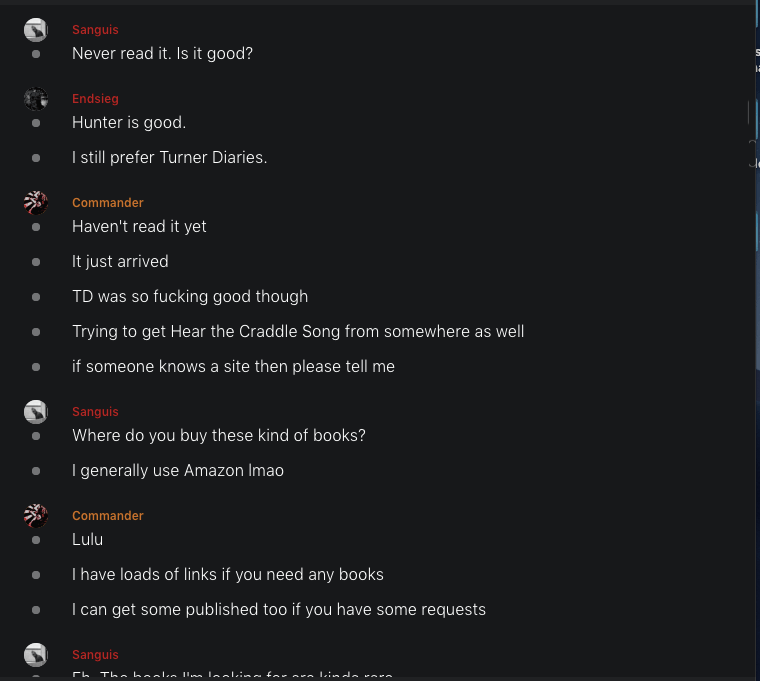Click Commander username above "Haven't read it yet"
Image resolution: width=760 pixels, height=681 pixels.
[x=108, y=203]
